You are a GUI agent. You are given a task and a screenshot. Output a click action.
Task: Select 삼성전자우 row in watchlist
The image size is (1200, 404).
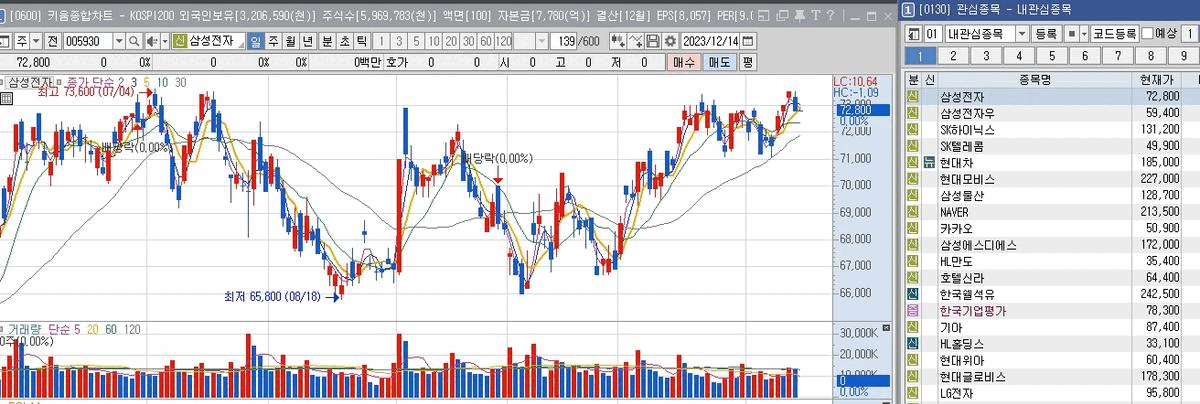click(x=1052, y=113)
